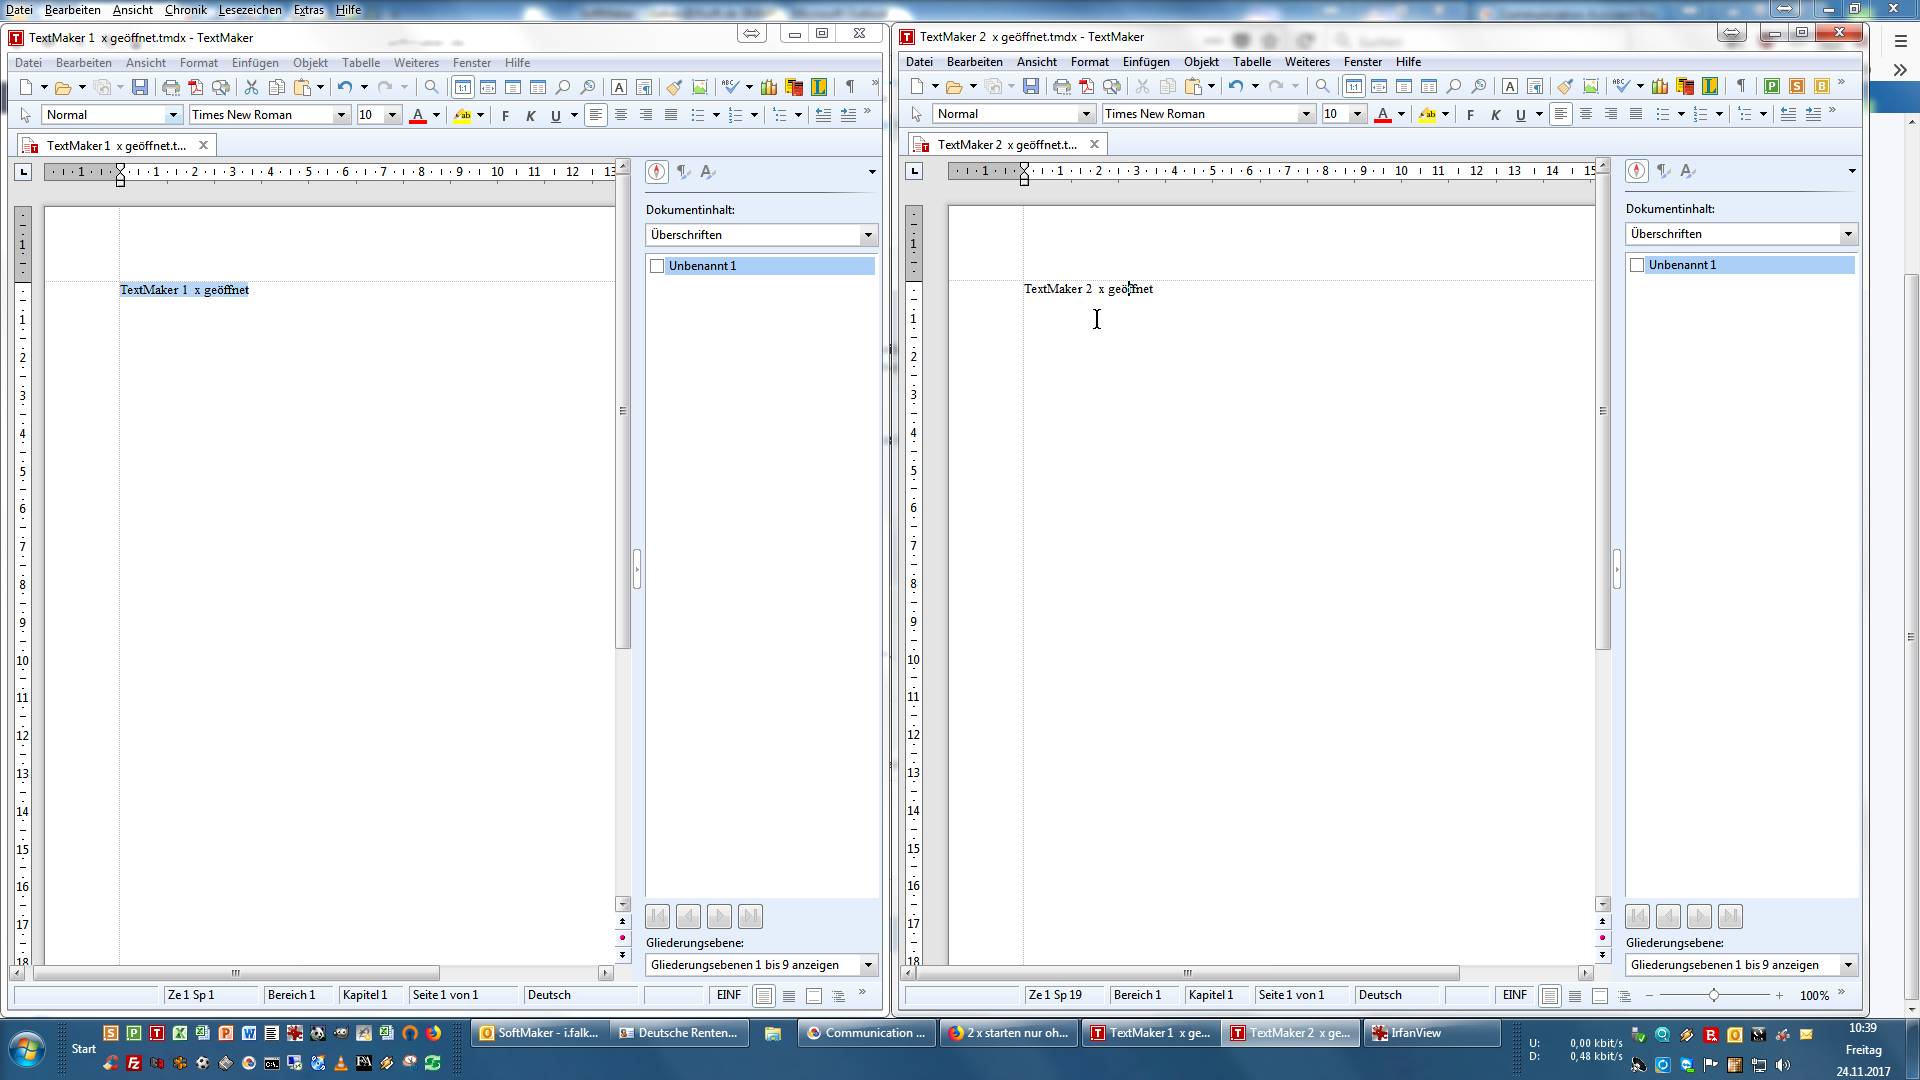Click search magnifier in TextMaker 1 toolbar

pos(432,87)
